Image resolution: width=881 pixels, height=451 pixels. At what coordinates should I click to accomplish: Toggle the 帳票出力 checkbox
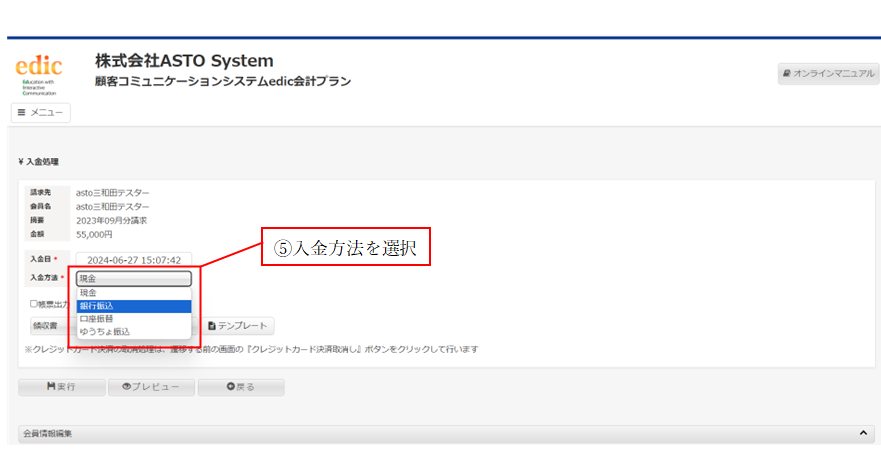(x=34, y=304)
